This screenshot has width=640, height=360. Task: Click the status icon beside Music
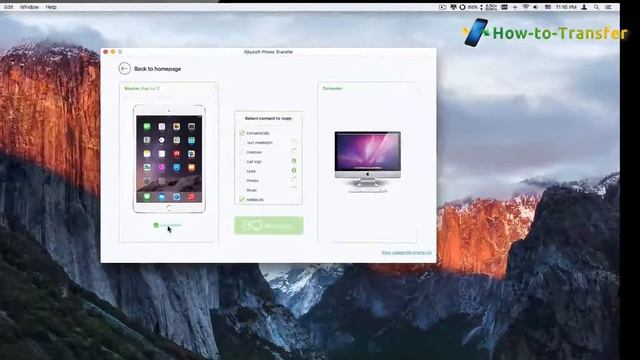click(x=294, y=189)
